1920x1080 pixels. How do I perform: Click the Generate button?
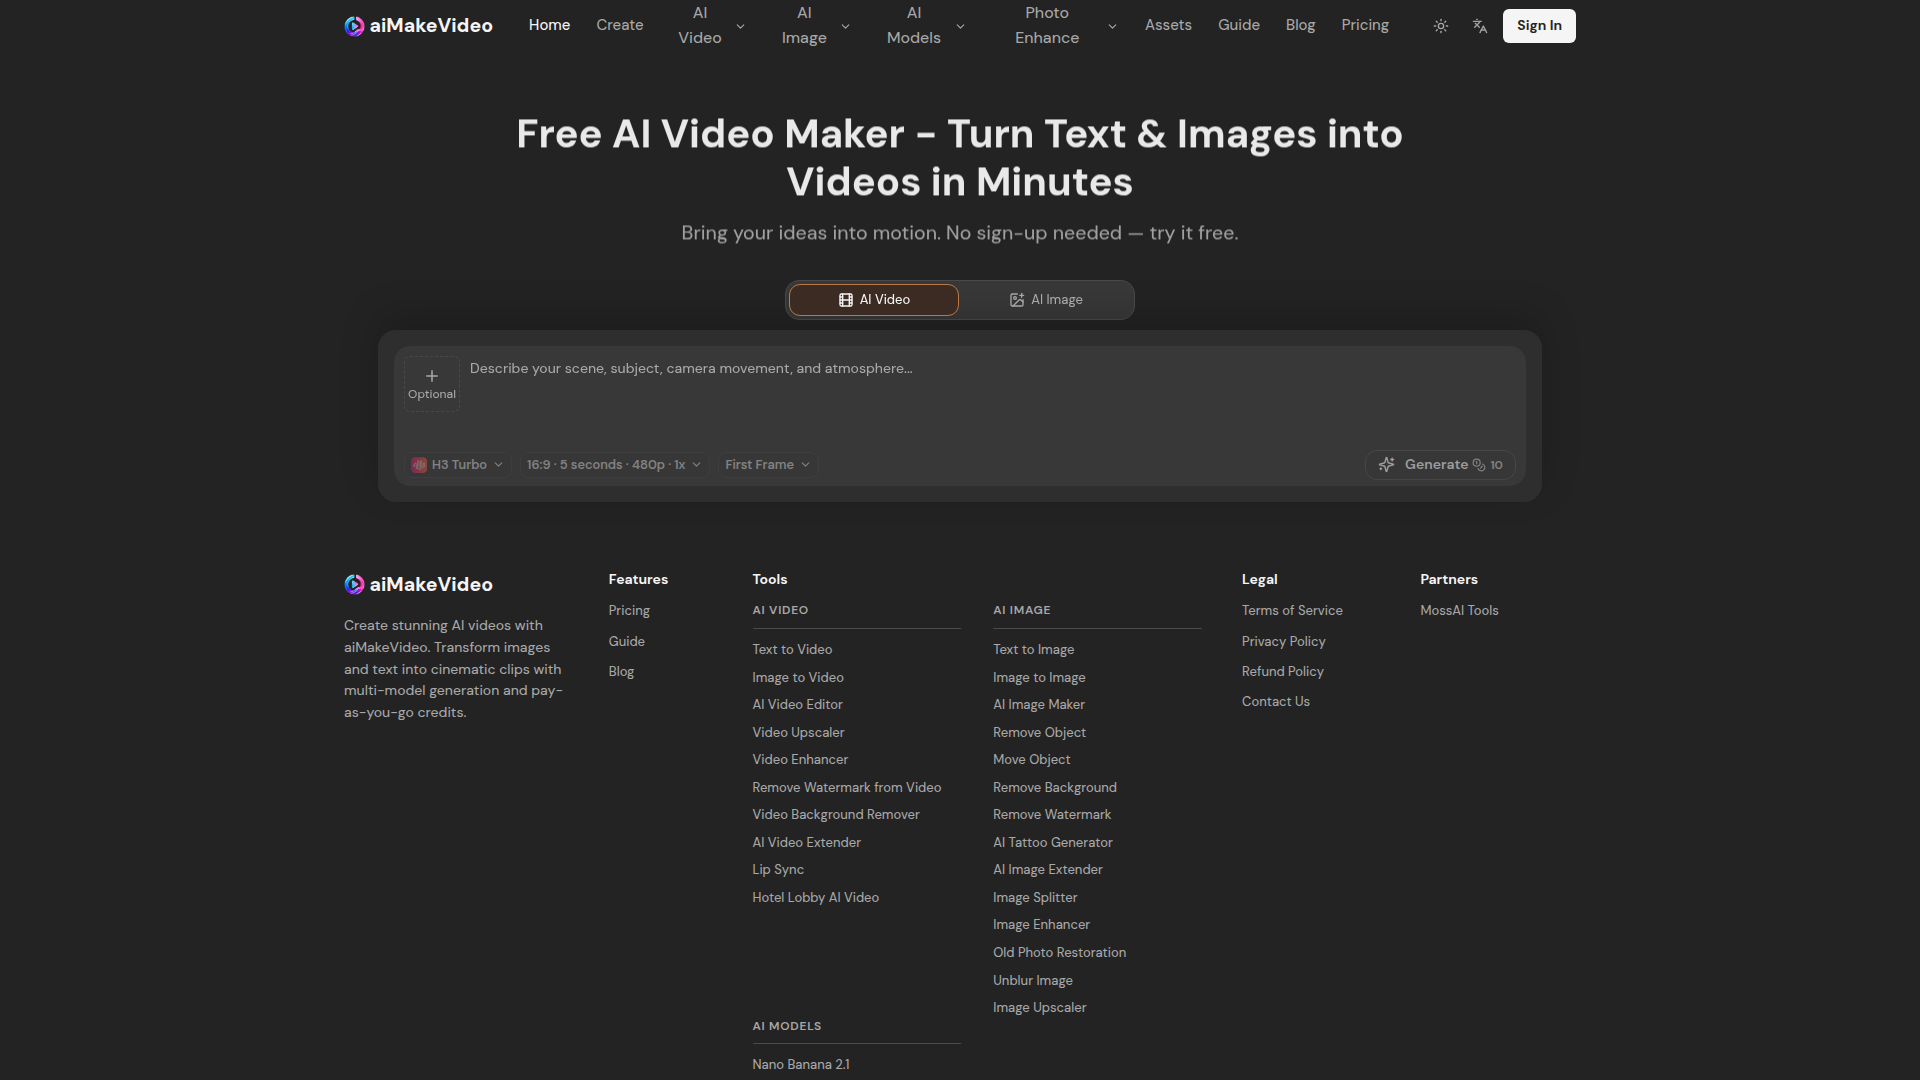(1440, 465)
